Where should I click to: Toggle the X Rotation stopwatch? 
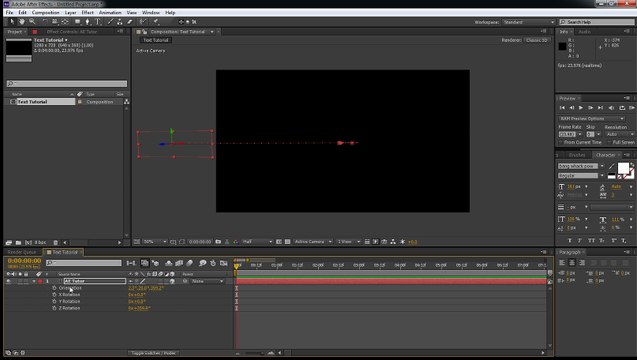[x=54, y=295]
